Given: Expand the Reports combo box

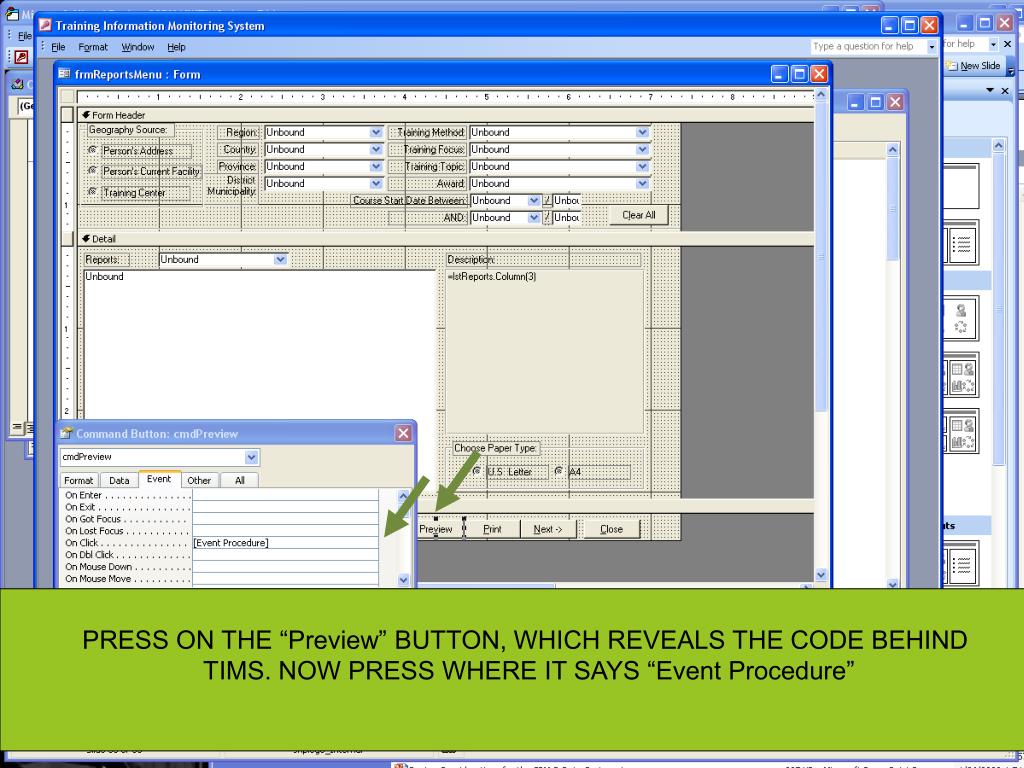Looking at the screenshot, I should coord(280,259).
